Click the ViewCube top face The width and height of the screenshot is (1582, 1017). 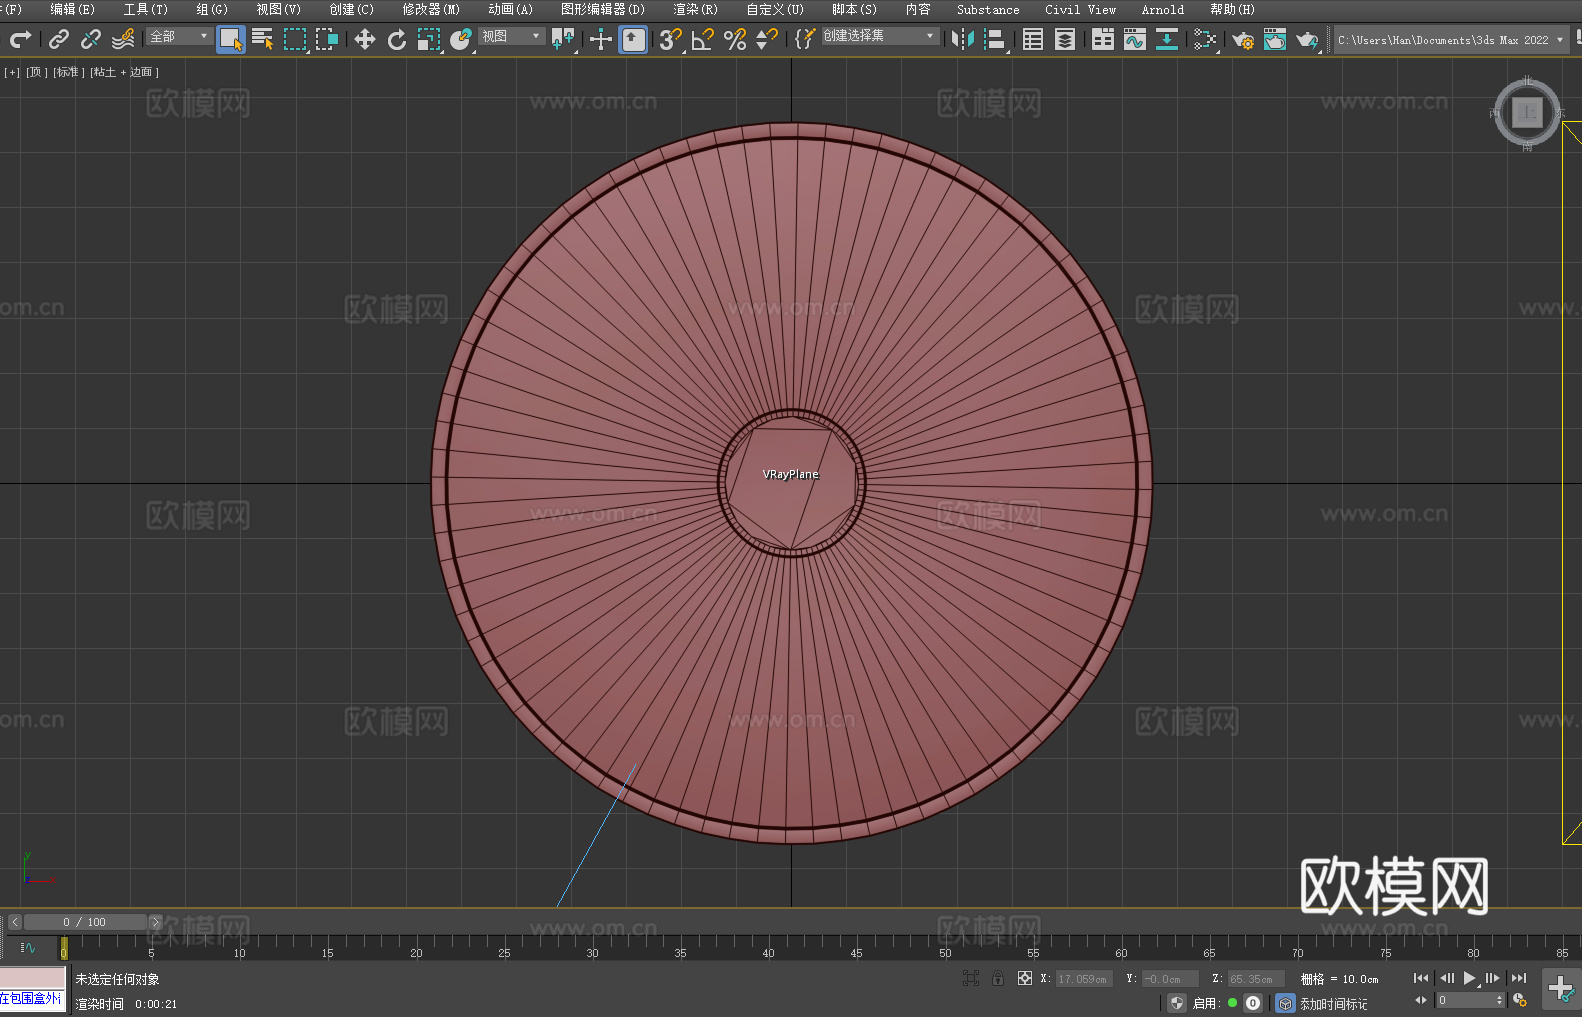click(x=1527, y=113)
